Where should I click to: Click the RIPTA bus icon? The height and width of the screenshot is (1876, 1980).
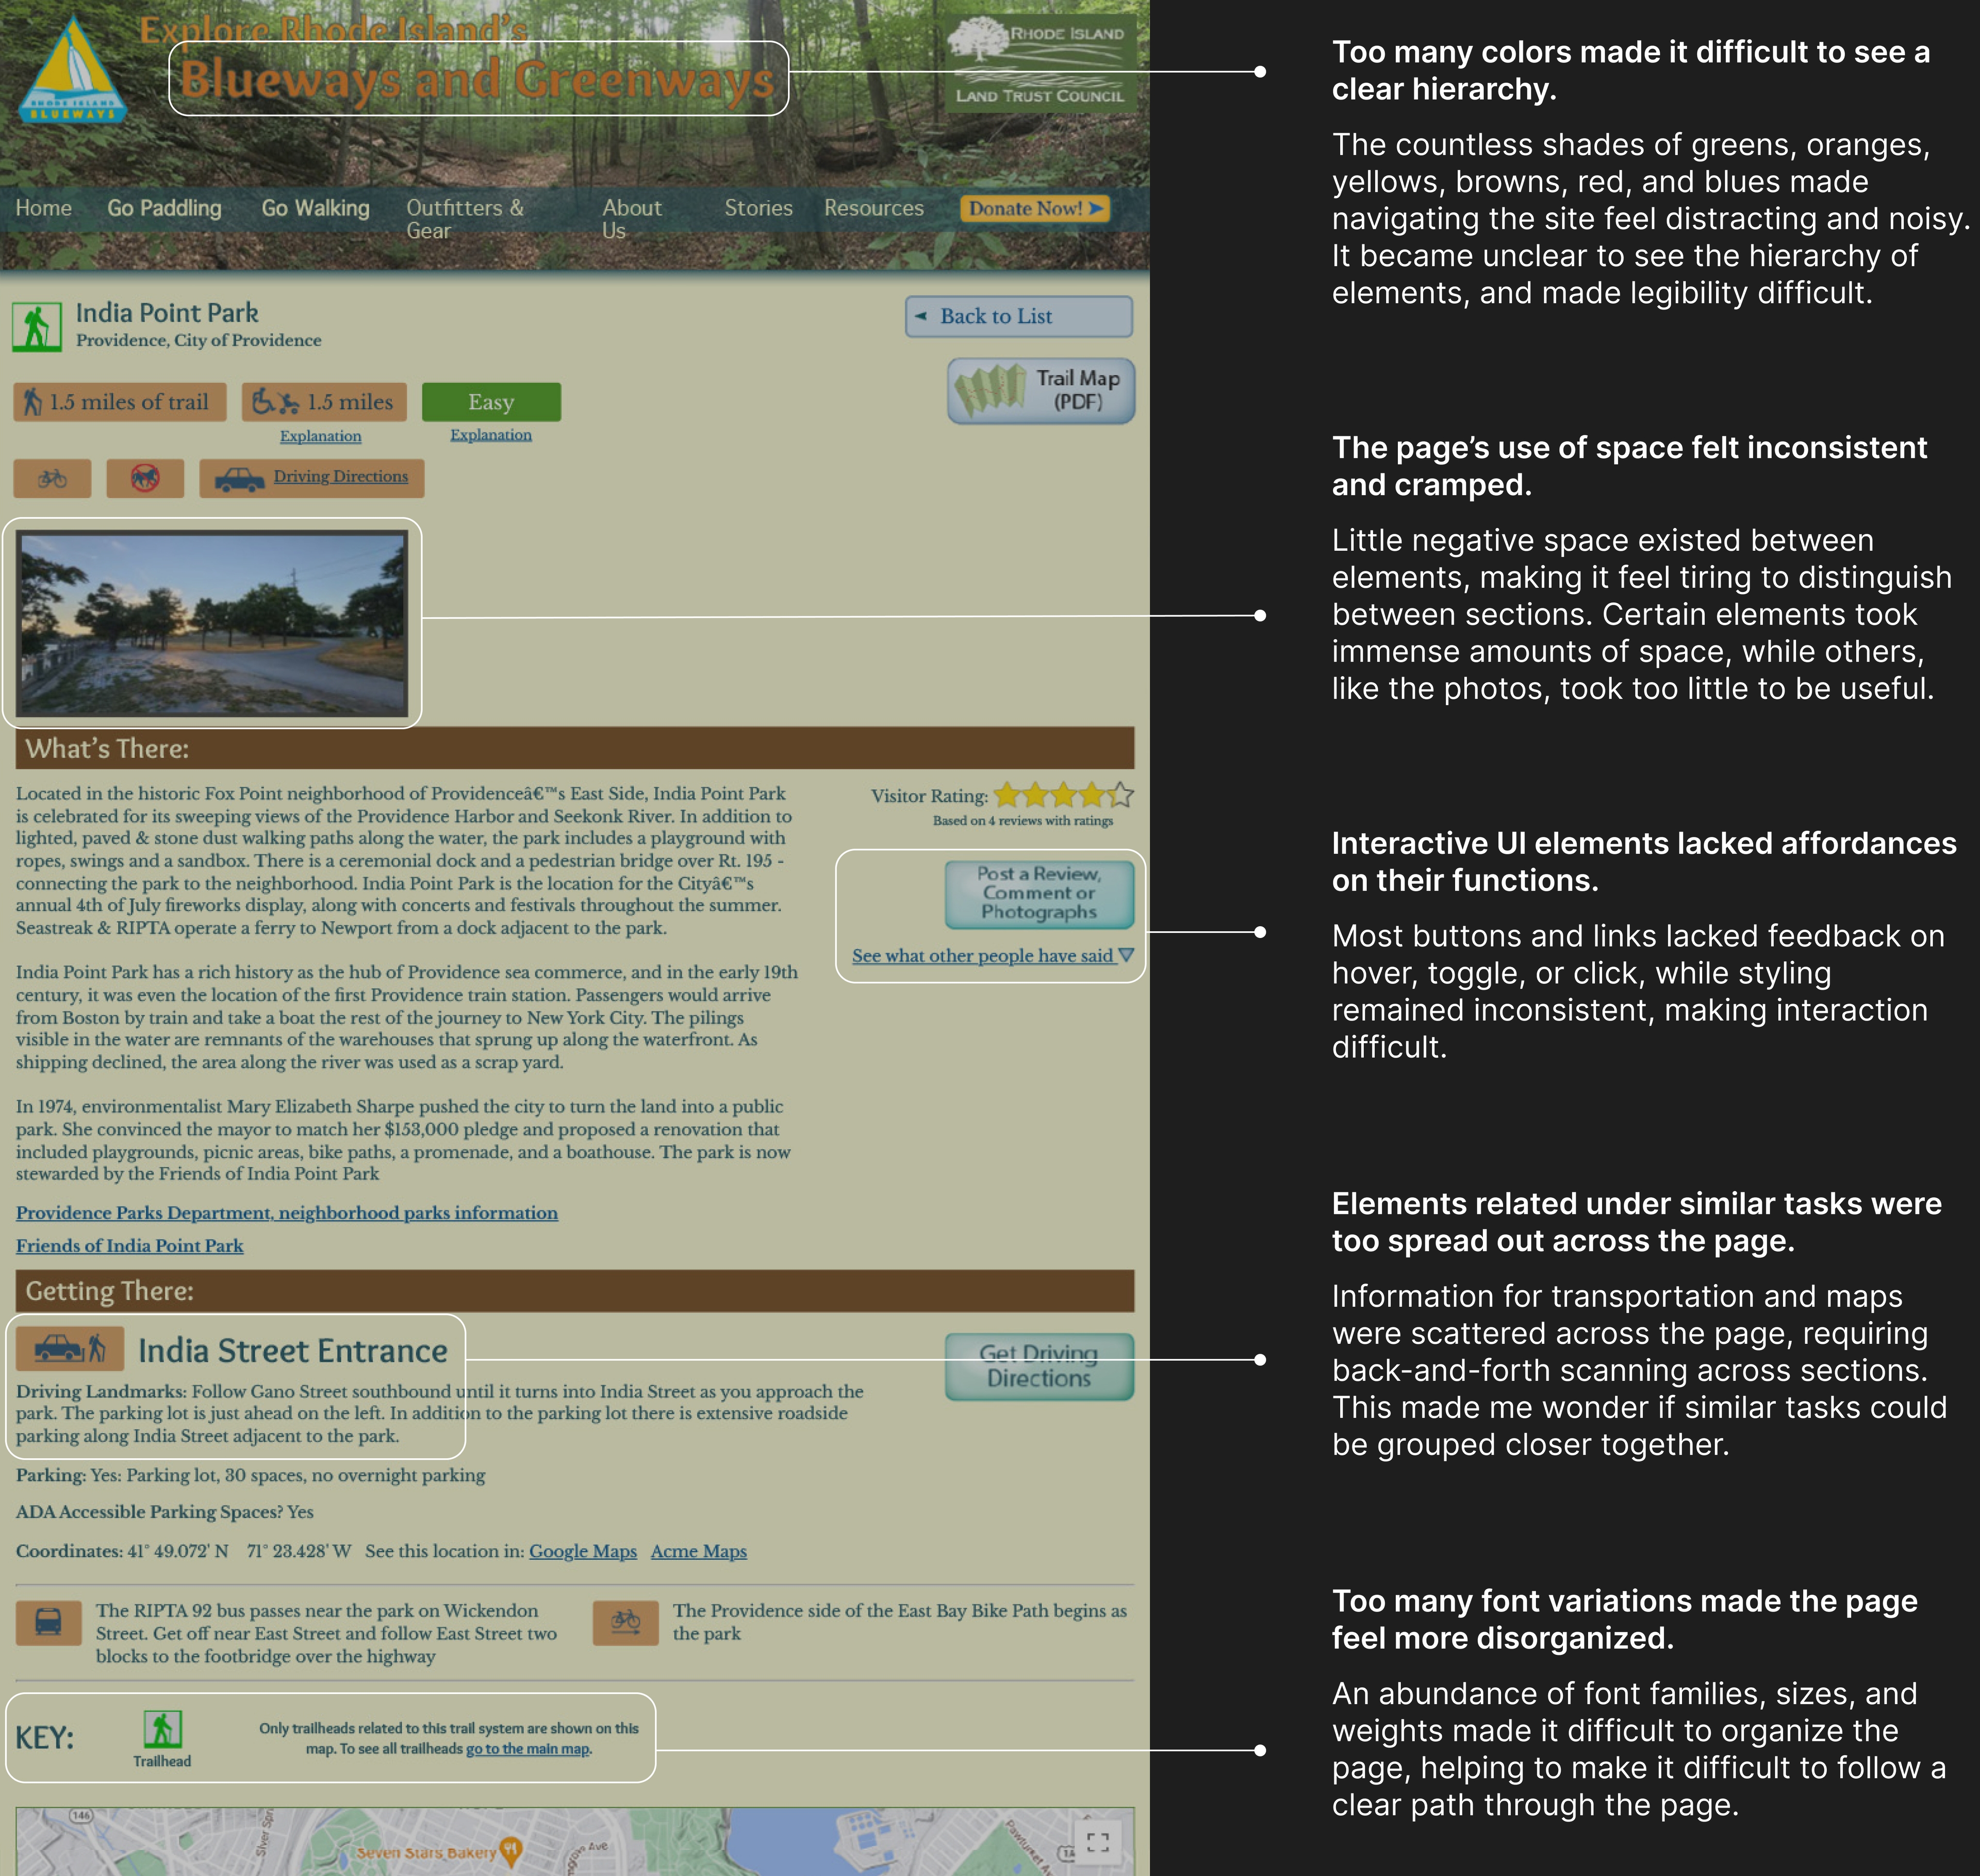(x=48, y=1621)
